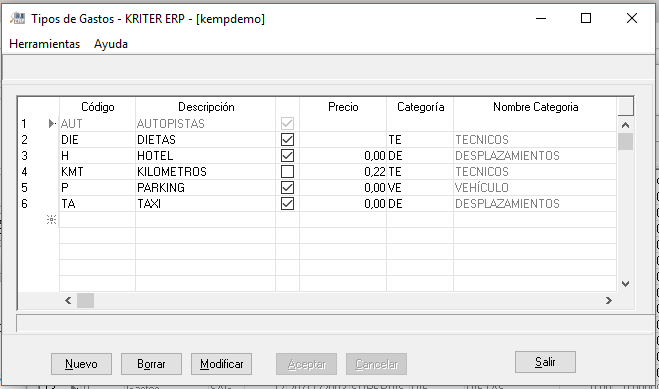659x389 pixels.
Task: Click the TE category in KILOMETROS row
Action: pos(420,171)
